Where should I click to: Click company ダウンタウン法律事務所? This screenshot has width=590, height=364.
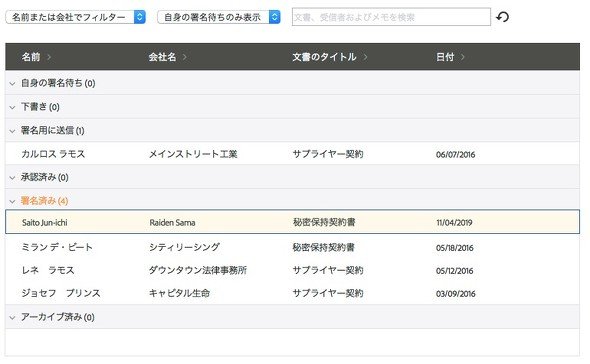(198, 270)
